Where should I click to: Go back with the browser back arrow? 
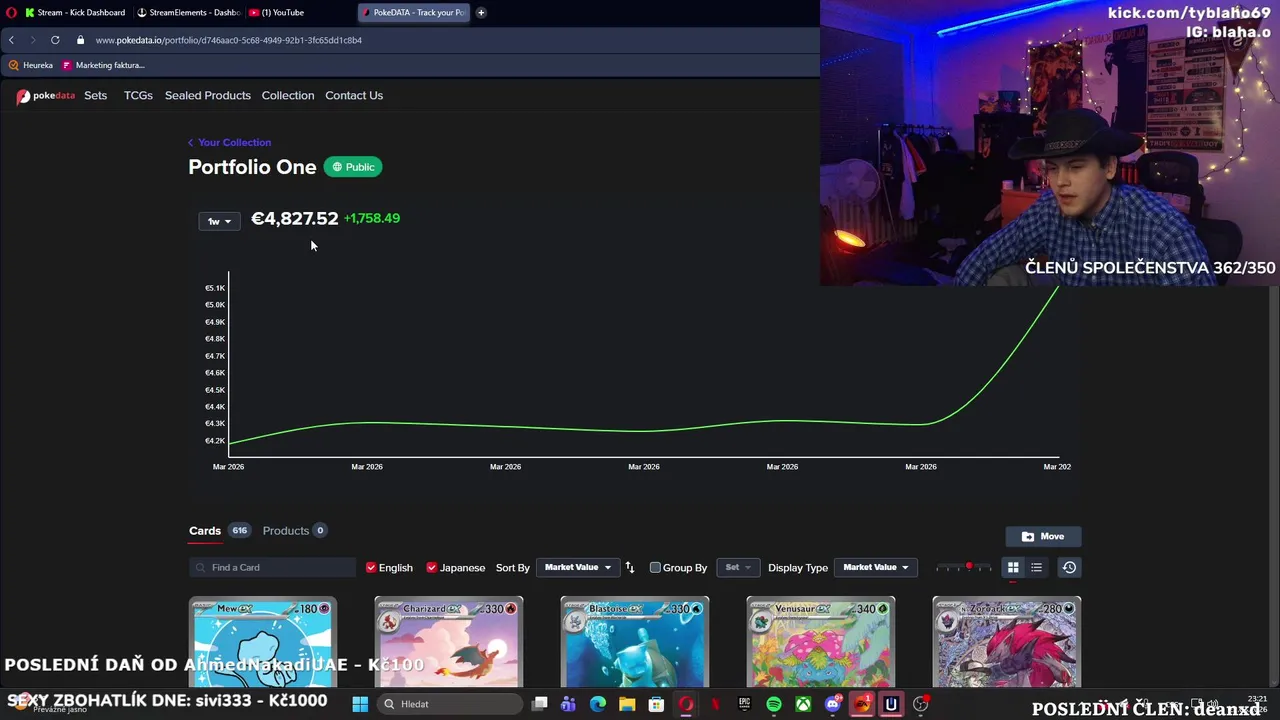(x=11, y=40)
